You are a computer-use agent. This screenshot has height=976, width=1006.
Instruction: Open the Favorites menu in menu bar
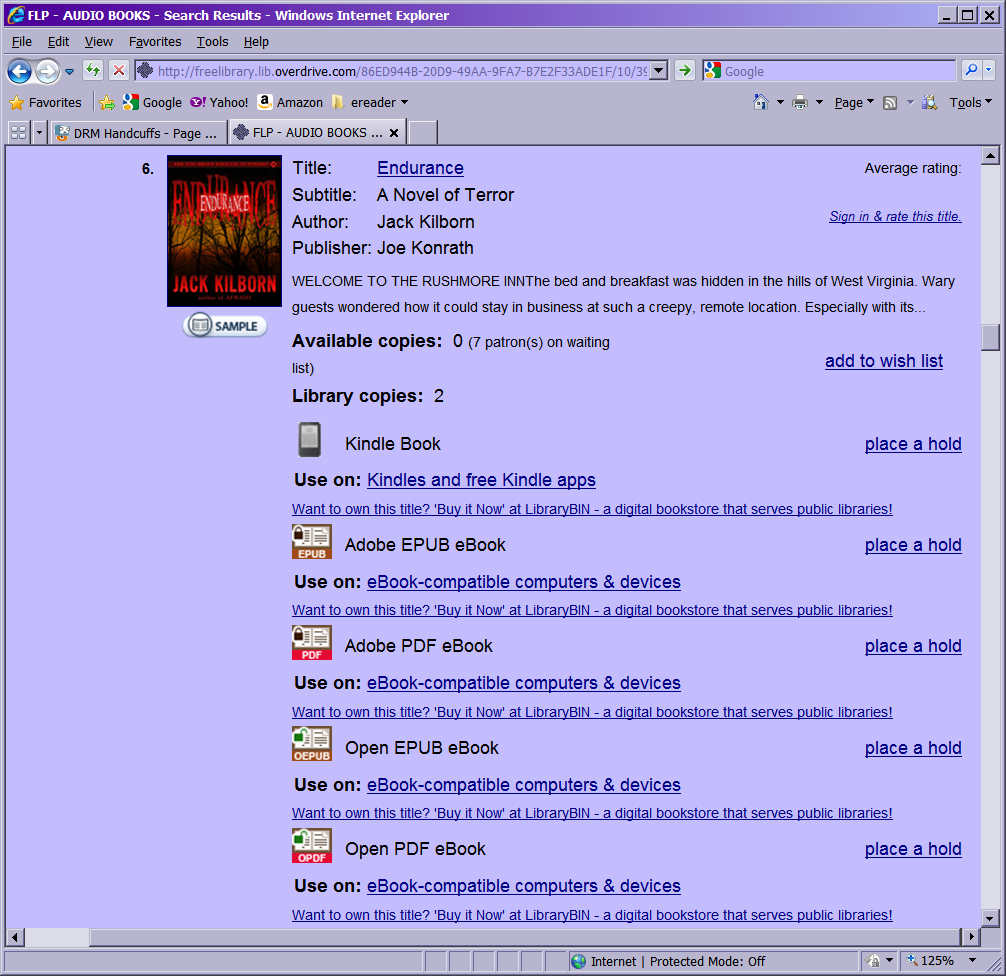pos(155,42)
